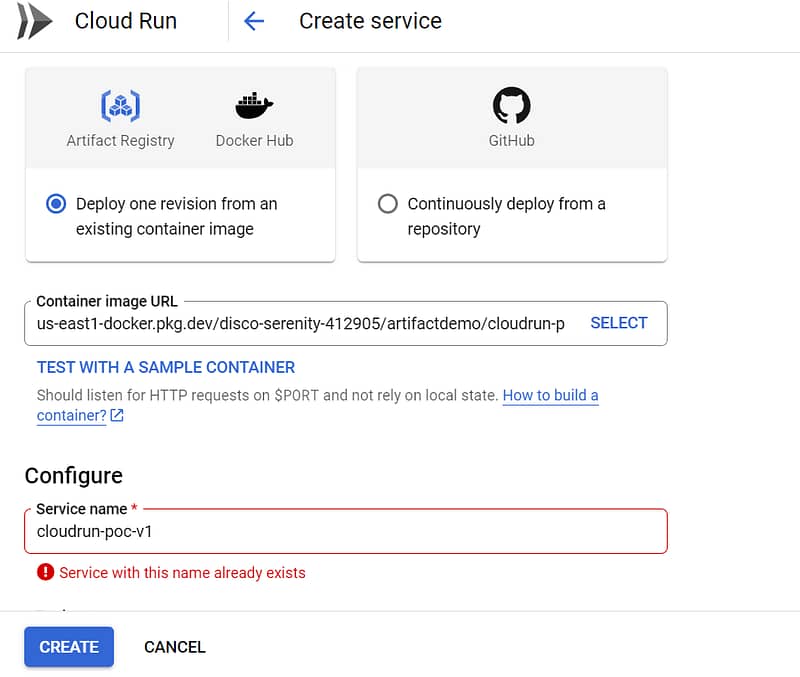The width and height of the screenshot is (800, 677).
Task: Click the Cloud Run logo
Action: tap(36, 20)
